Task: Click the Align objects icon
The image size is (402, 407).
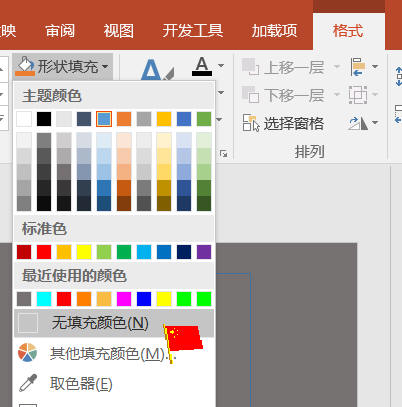Action: pos(358,67)
